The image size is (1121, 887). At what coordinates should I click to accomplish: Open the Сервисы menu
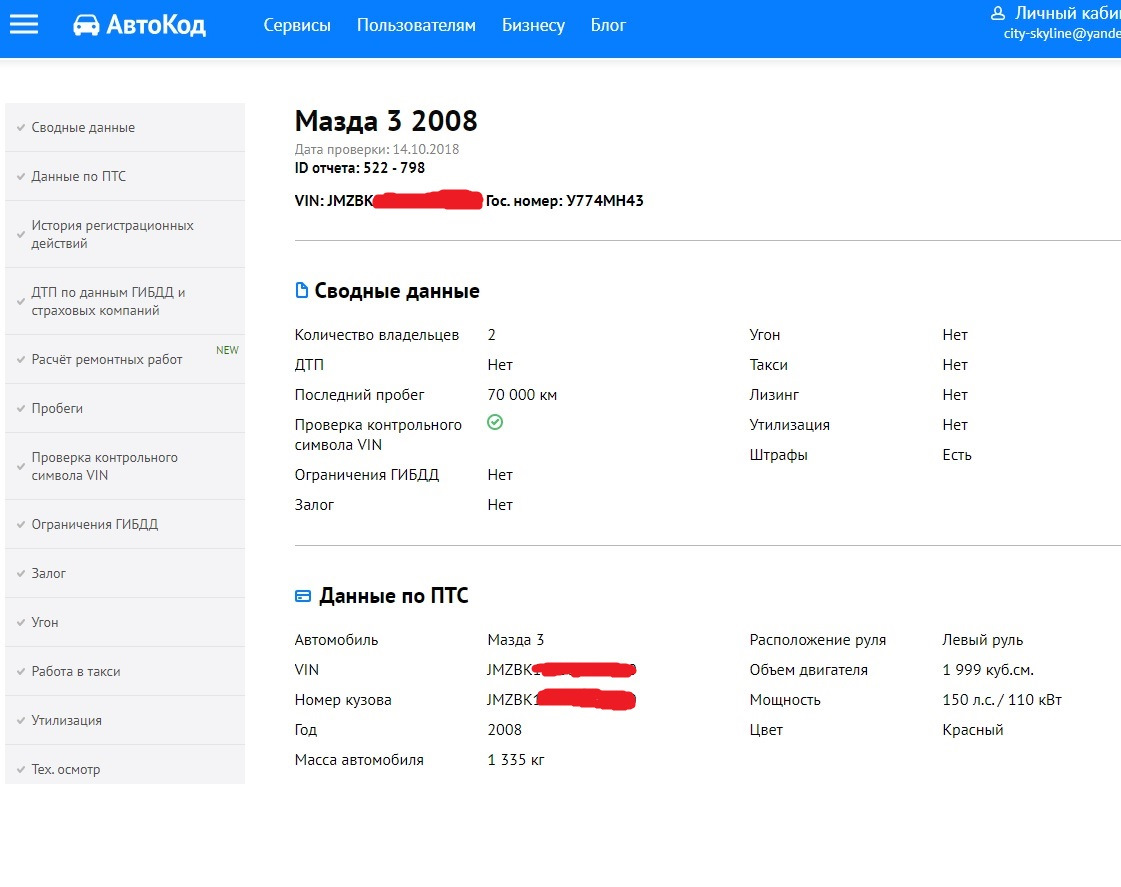pos(297,25)
